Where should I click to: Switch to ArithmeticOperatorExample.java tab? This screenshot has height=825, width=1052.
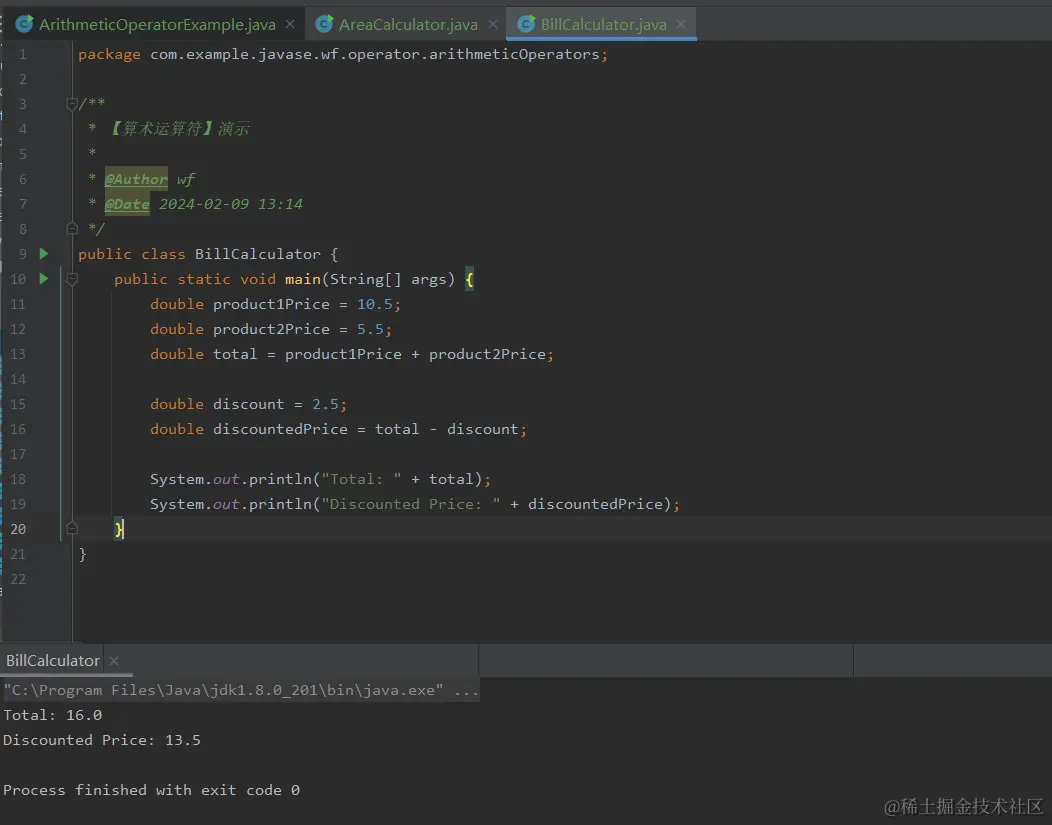click(157, 25)
